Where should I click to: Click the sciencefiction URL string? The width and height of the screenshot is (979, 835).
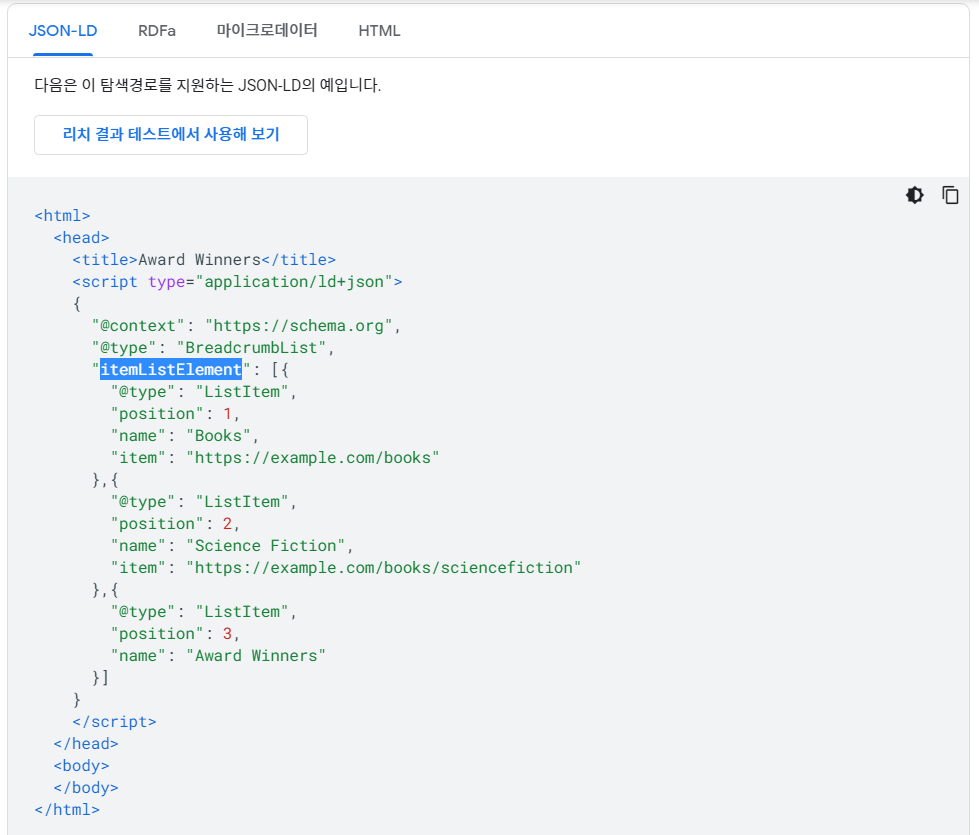(x=383, y=568)
